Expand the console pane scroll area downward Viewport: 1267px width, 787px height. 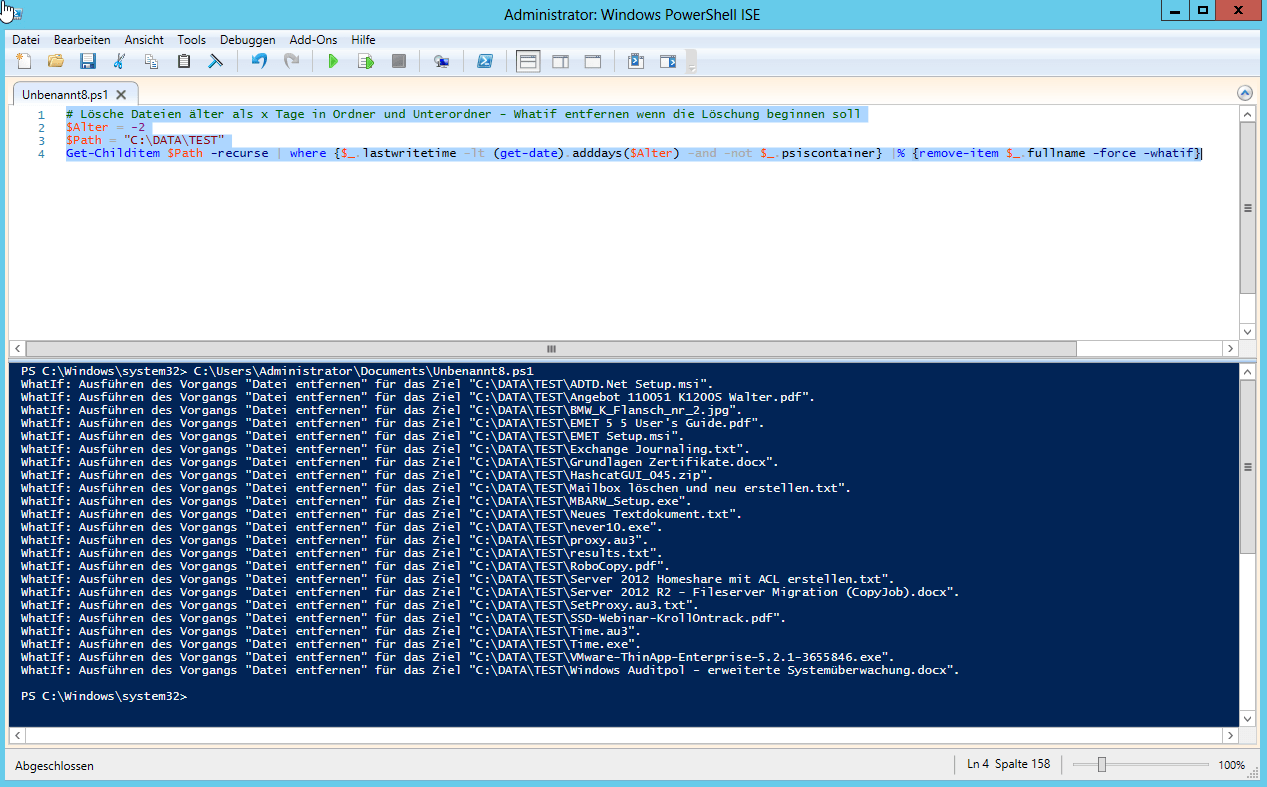(1245, 718)
